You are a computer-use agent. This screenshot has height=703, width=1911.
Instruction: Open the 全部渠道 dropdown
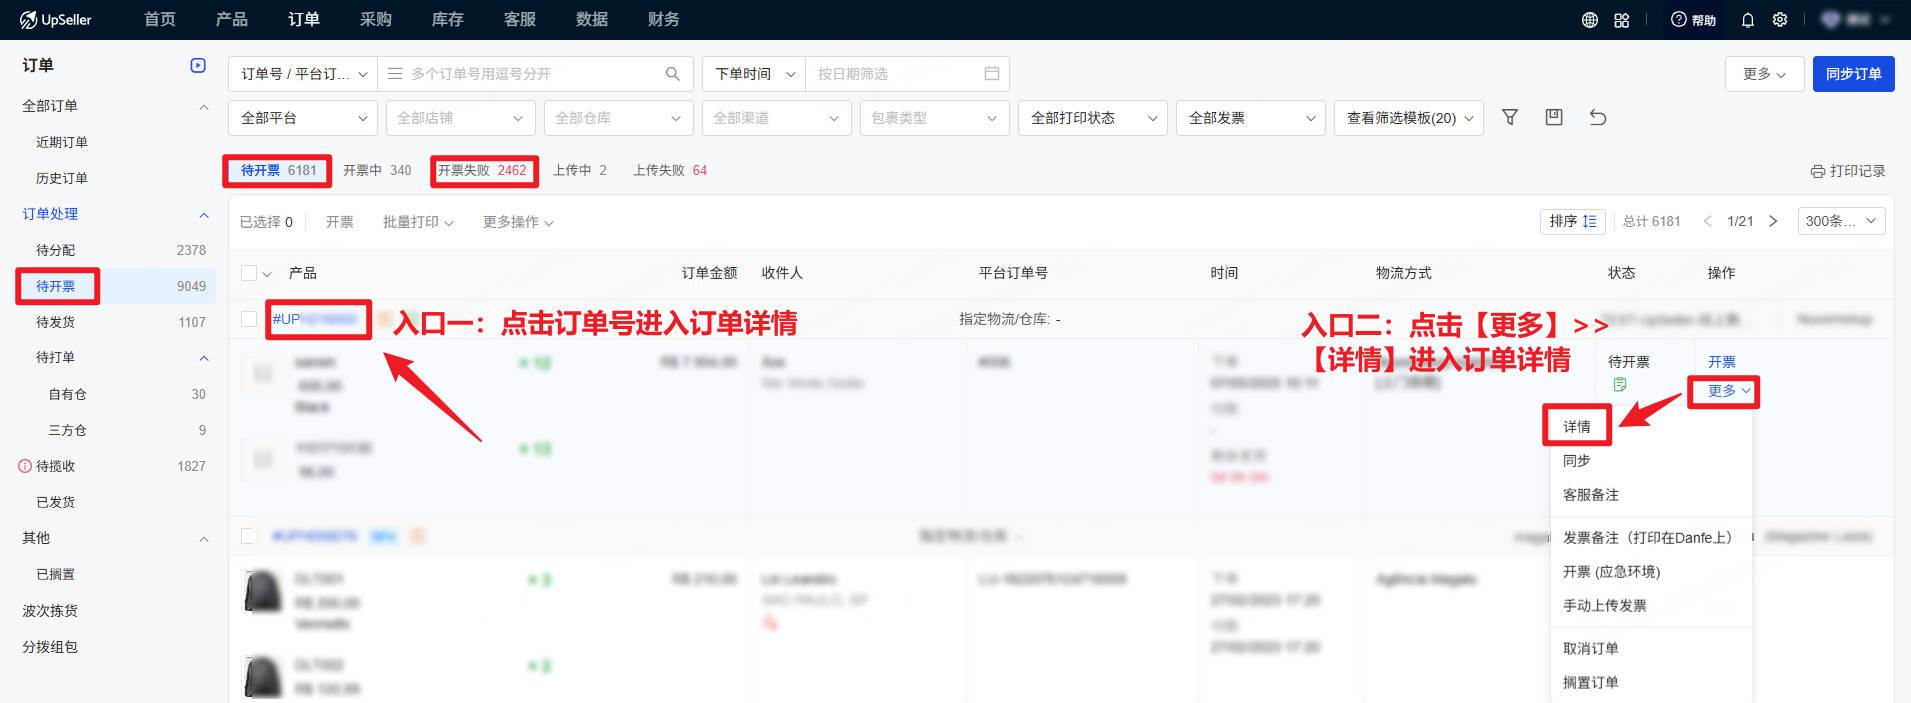777,118
